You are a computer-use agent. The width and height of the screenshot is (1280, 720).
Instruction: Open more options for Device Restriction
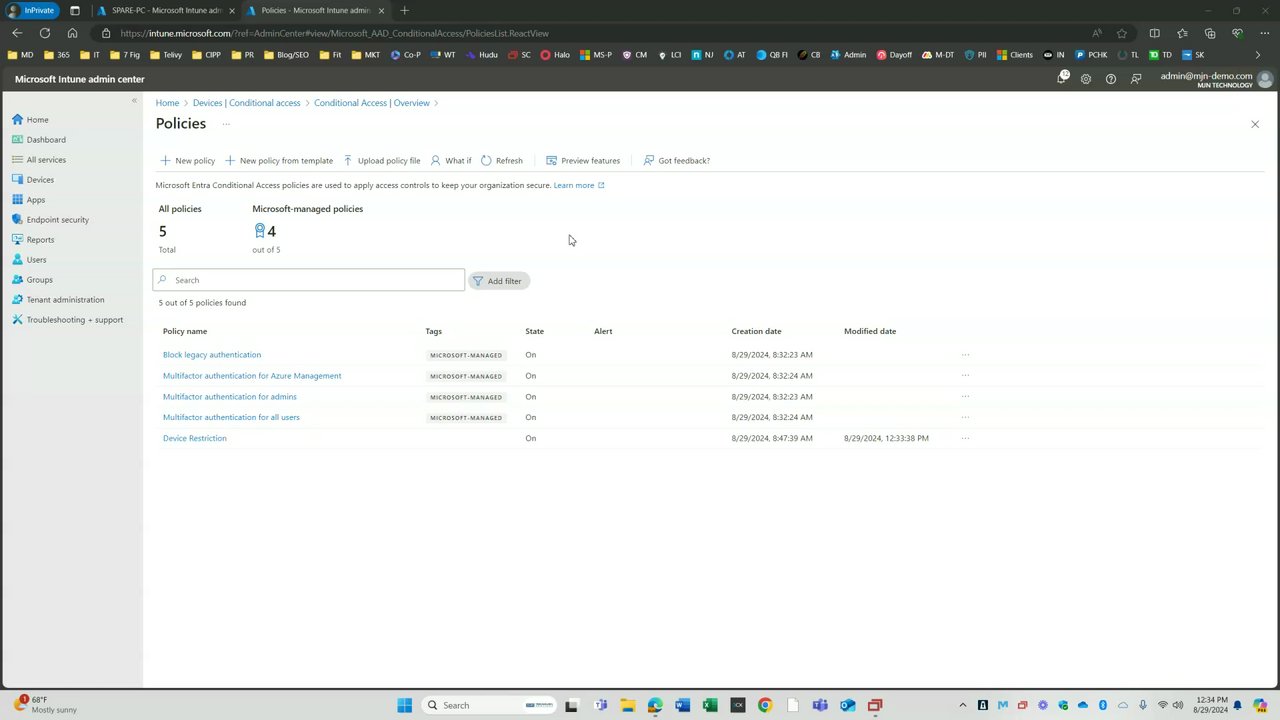965,438
